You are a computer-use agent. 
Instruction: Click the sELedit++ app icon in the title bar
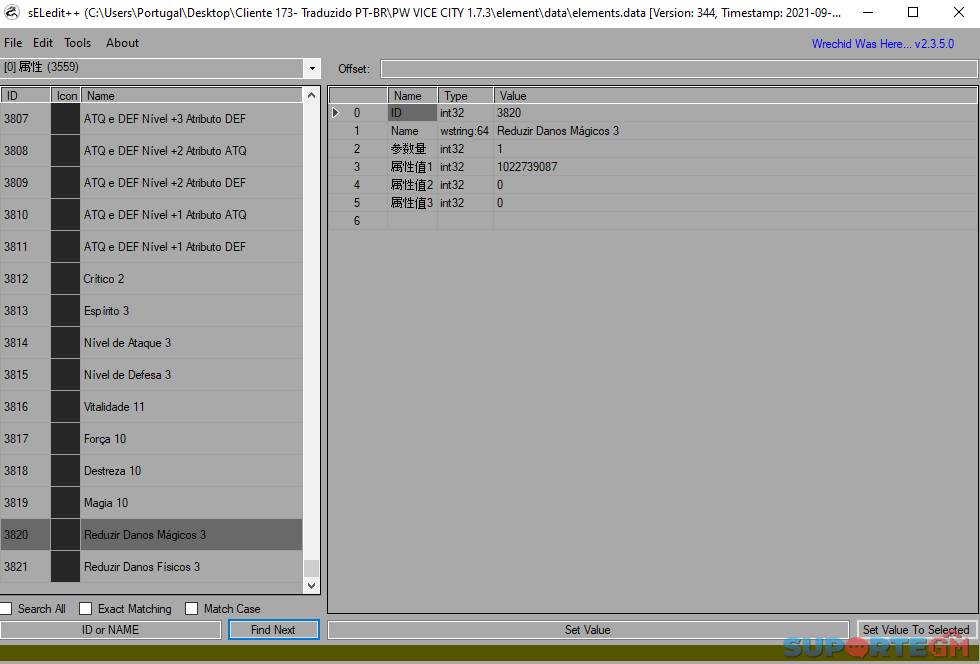click(12, 13)
